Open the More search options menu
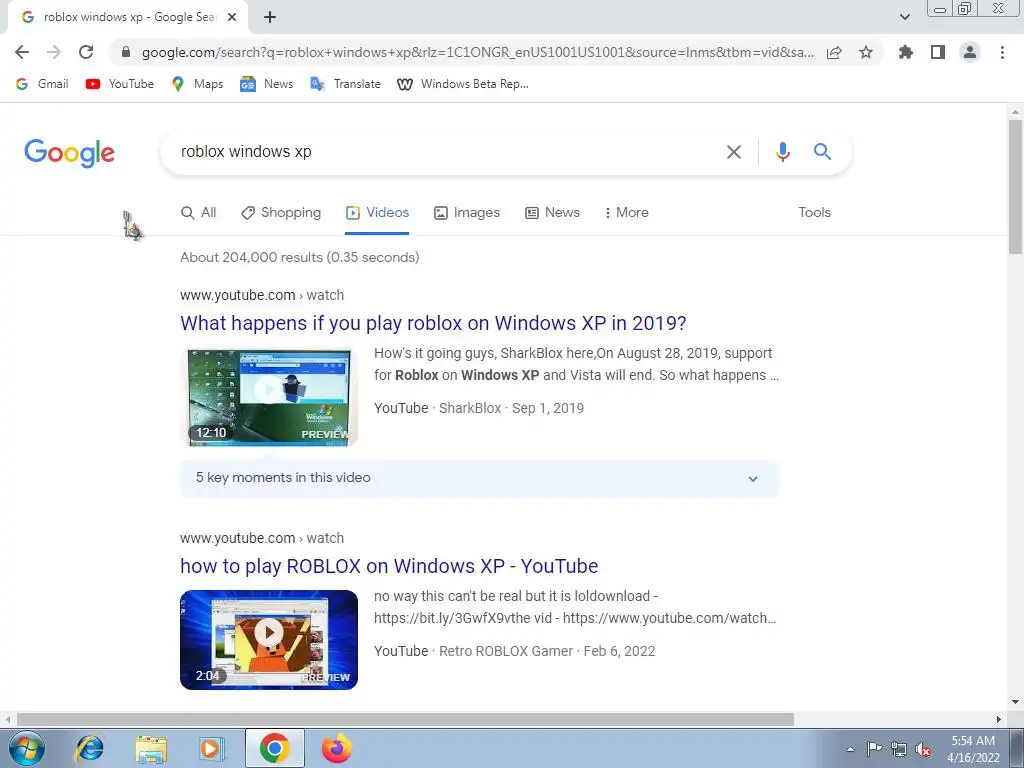1024x768 pixels. pos(626,212)
